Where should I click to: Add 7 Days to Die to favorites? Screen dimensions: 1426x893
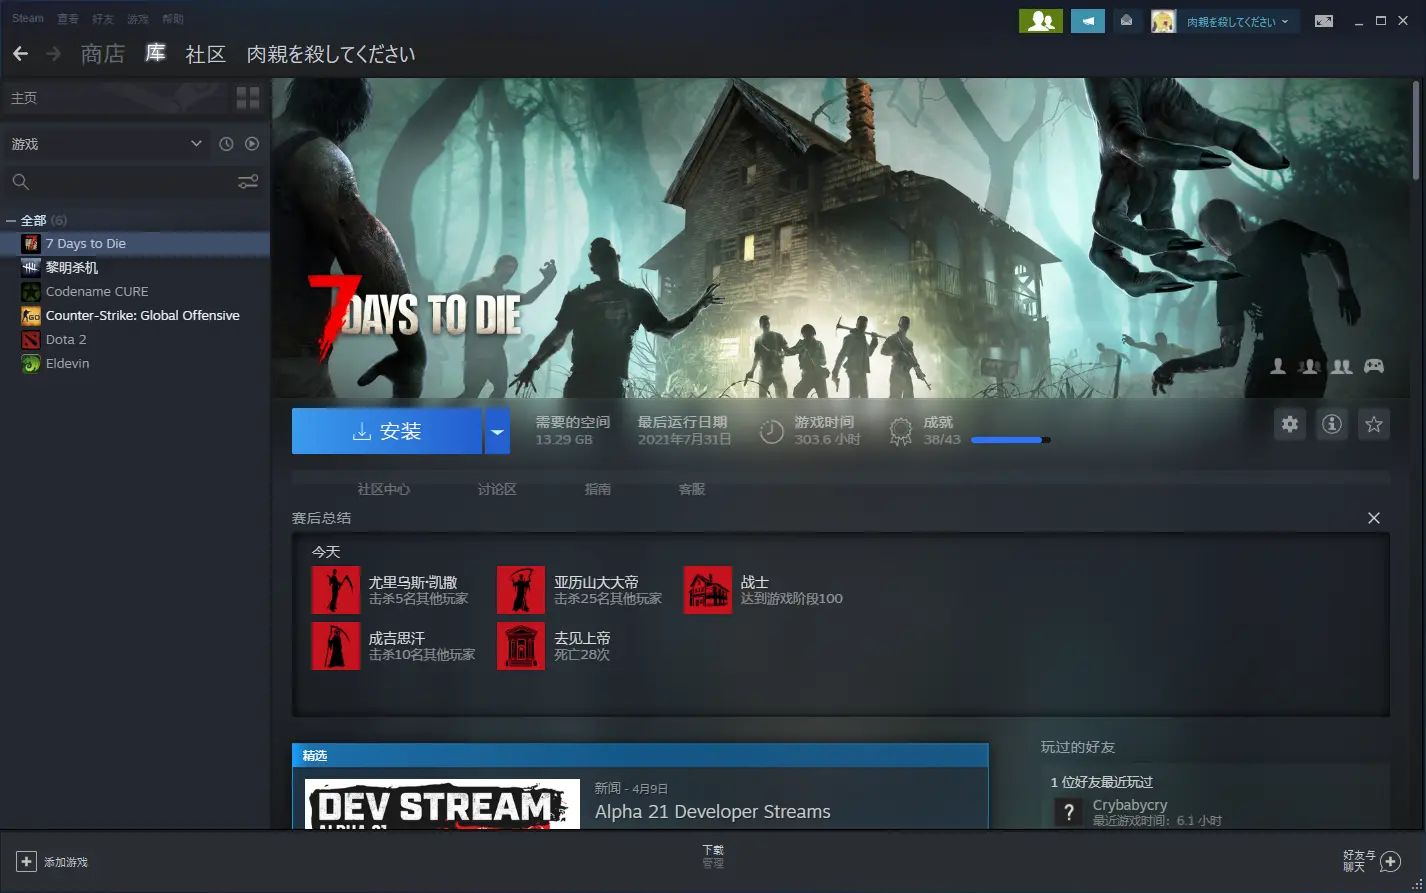pos(1374,424)
